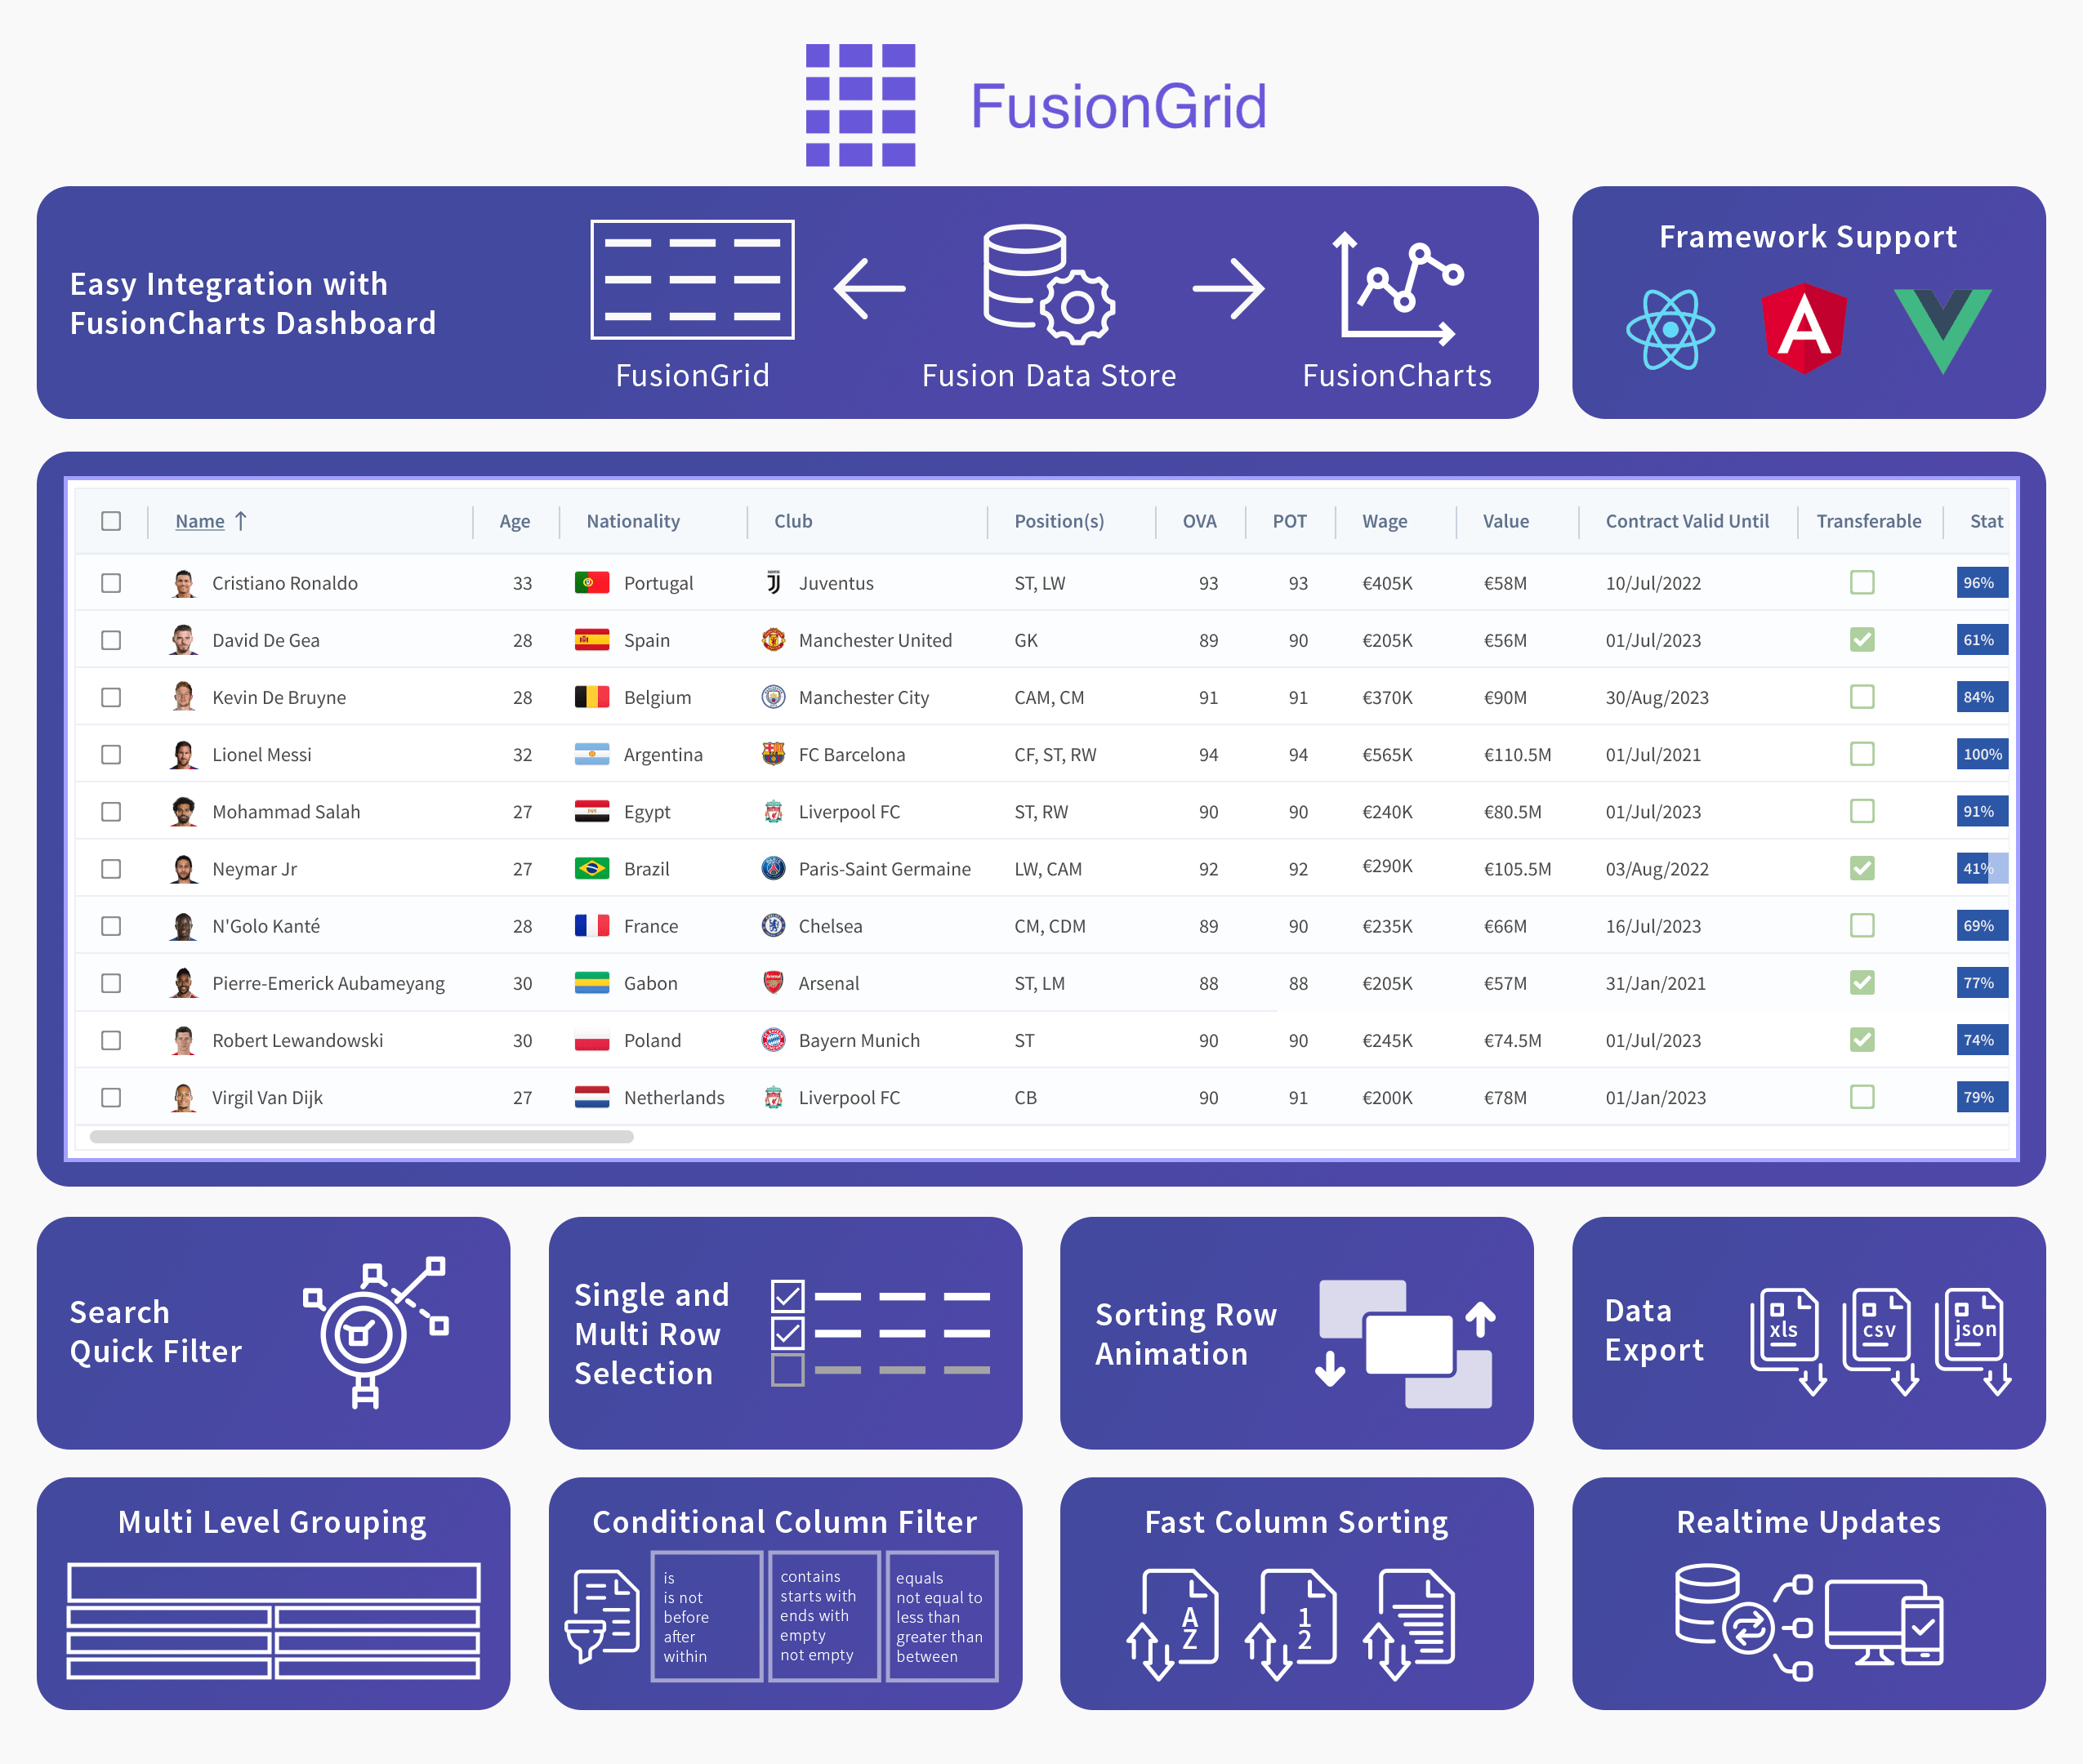
Task: Select the David De Gea row checkbox
Action: (x=111, y=640)
